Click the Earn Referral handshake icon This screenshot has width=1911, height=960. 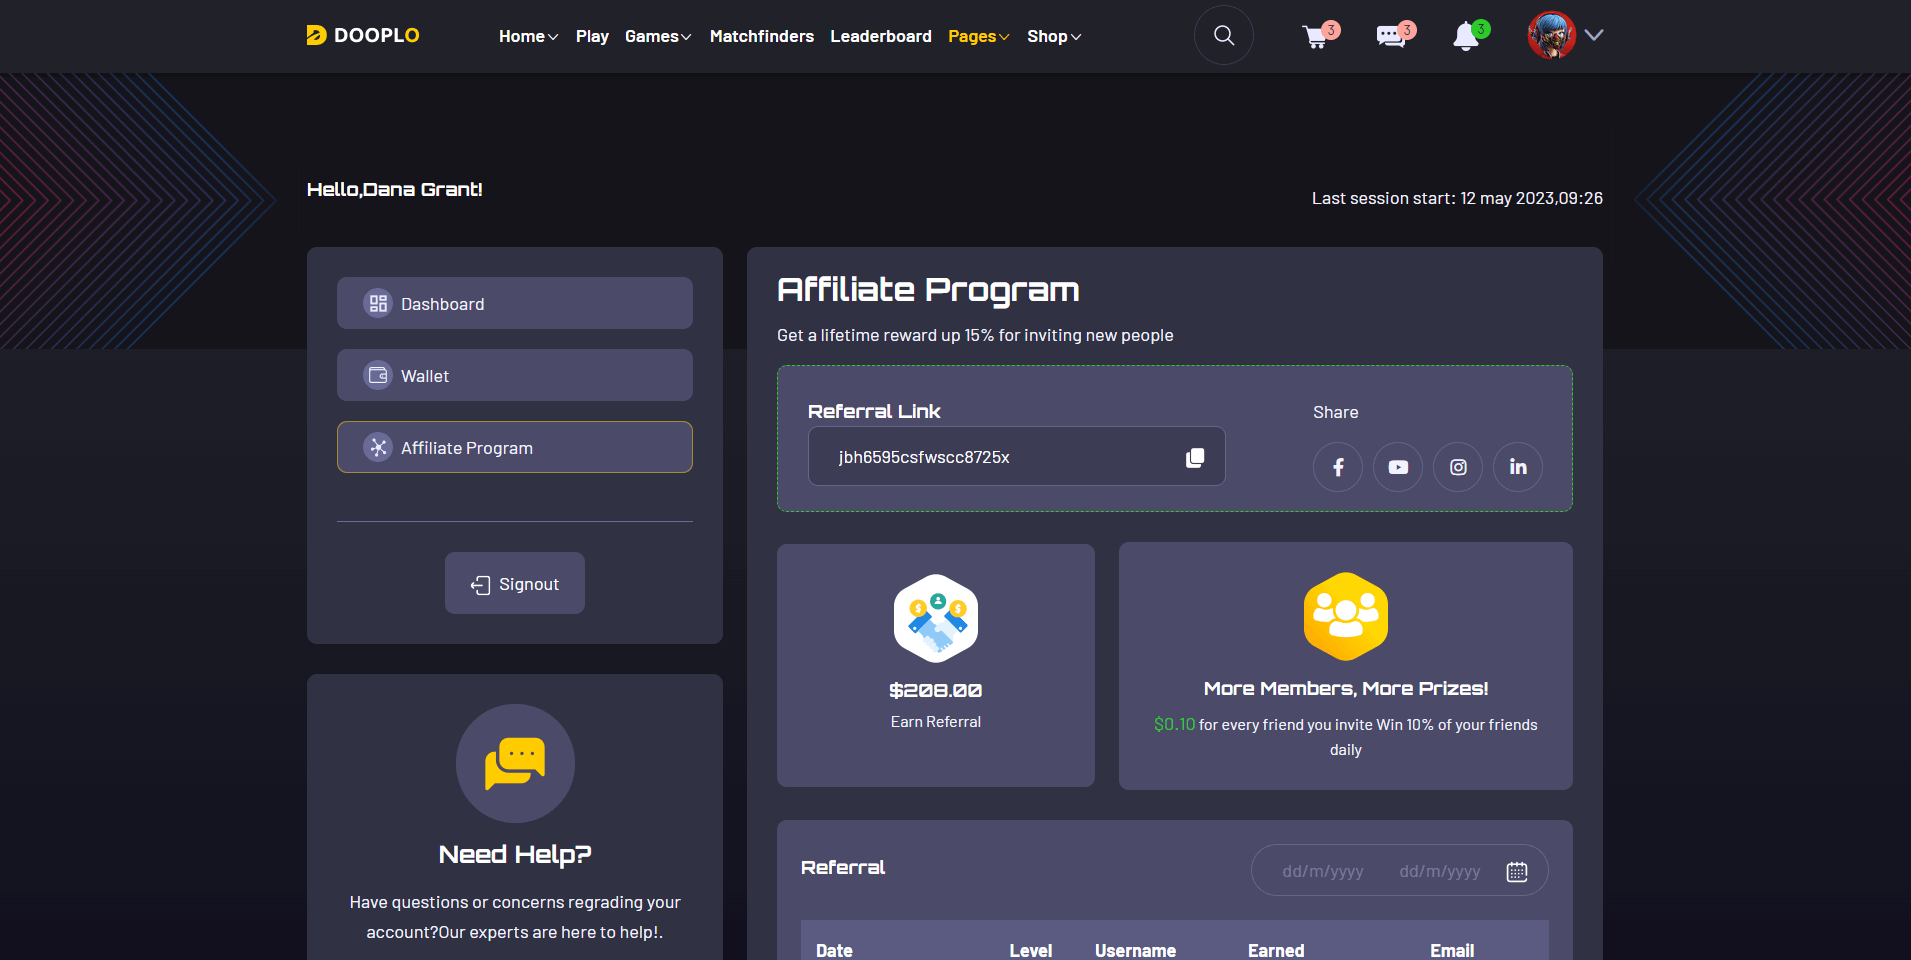pyautogui.click(x=936, y=618)
